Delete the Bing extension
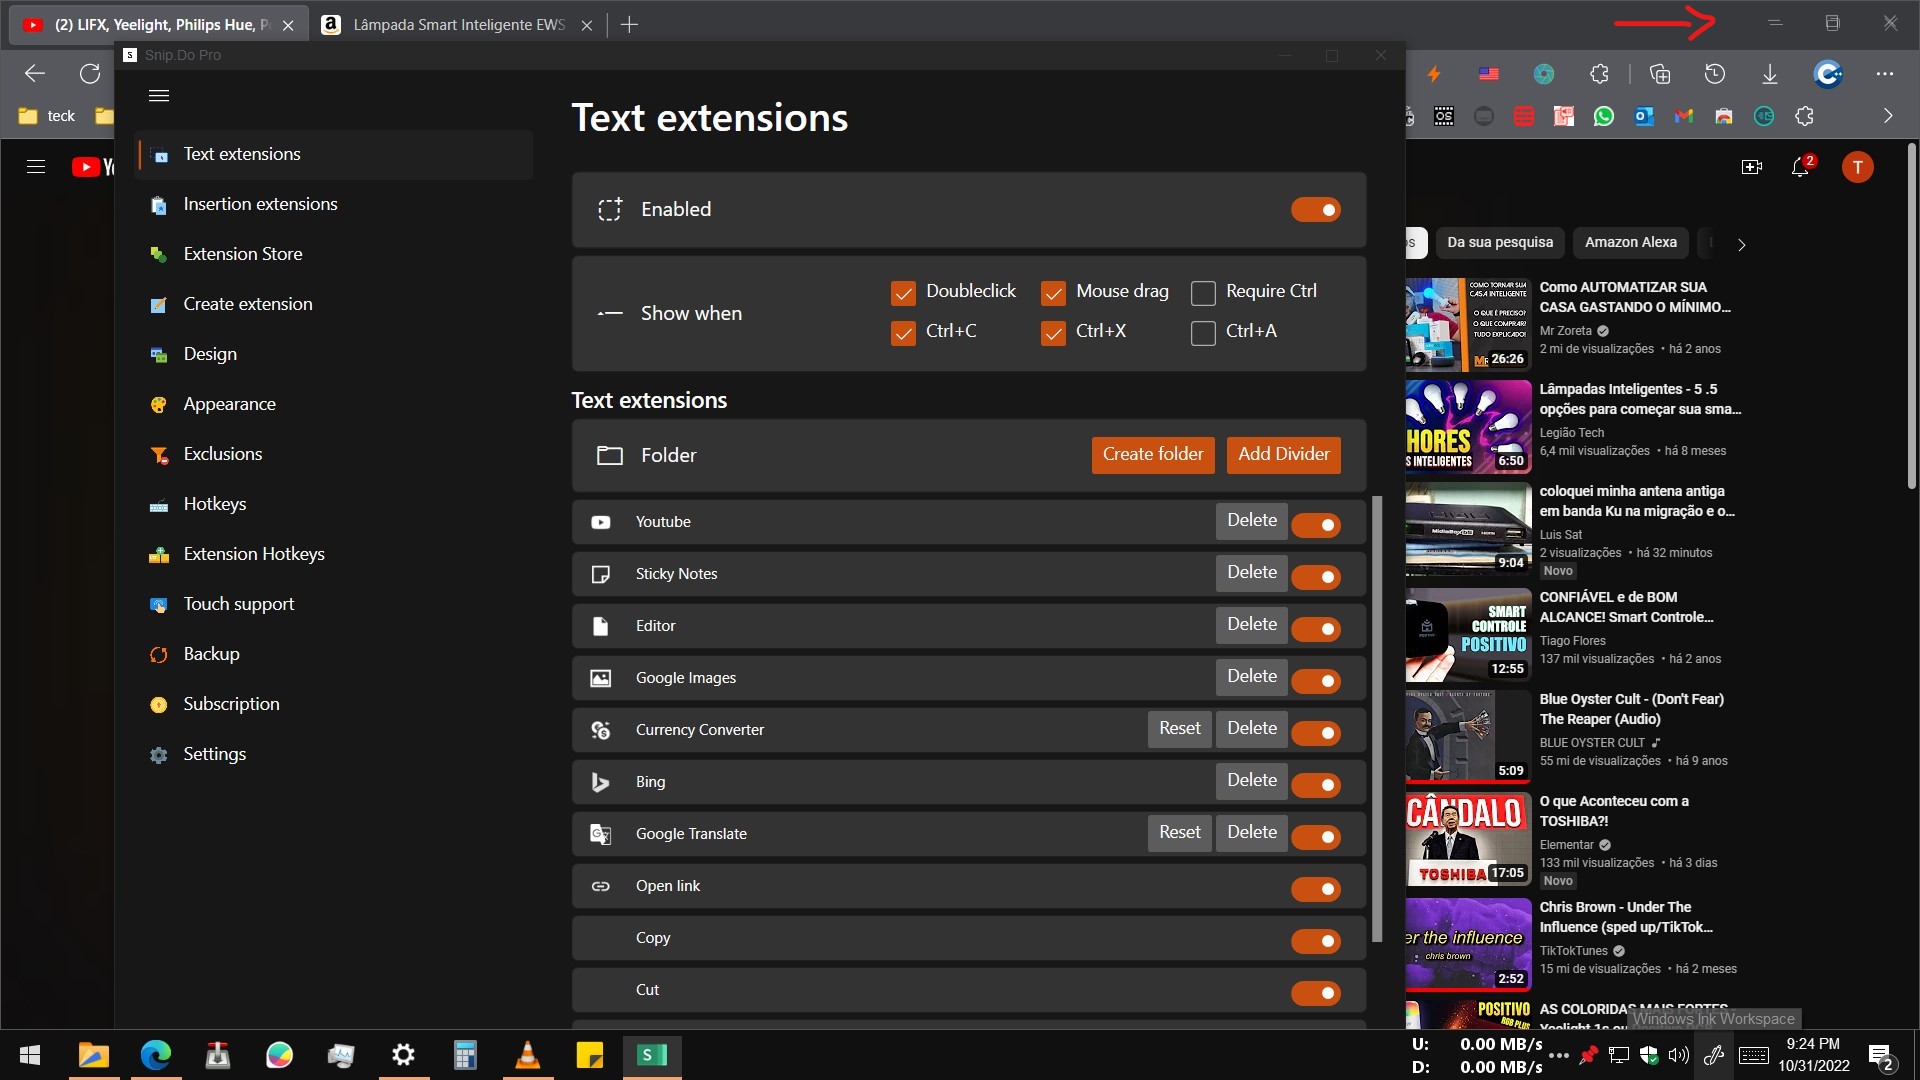Screen dimensions: 1920x1080 (1250, 781)
